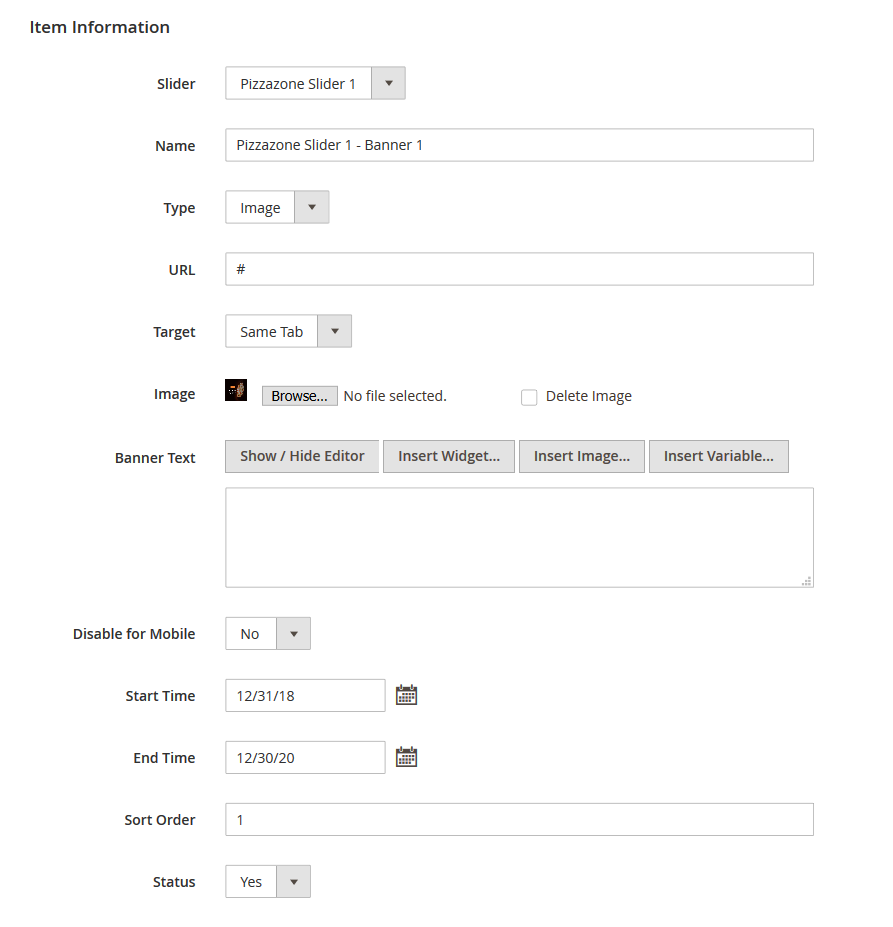
Task: Focus the Name text field
Action: pyautogui.click(x=519, y=145)
